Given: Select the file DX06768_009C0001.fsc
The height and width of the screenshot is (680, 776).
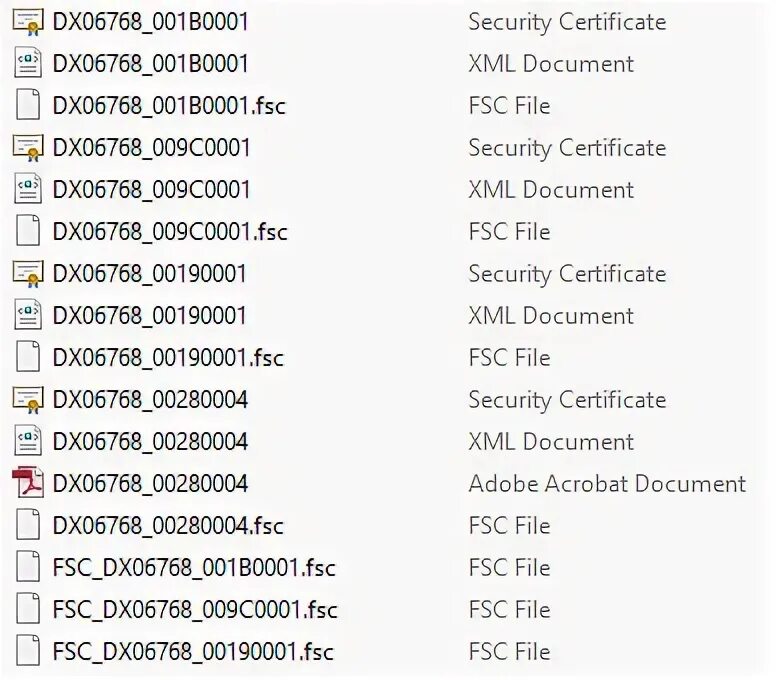Looking at the screenshot, I should [x=170, y=232].
